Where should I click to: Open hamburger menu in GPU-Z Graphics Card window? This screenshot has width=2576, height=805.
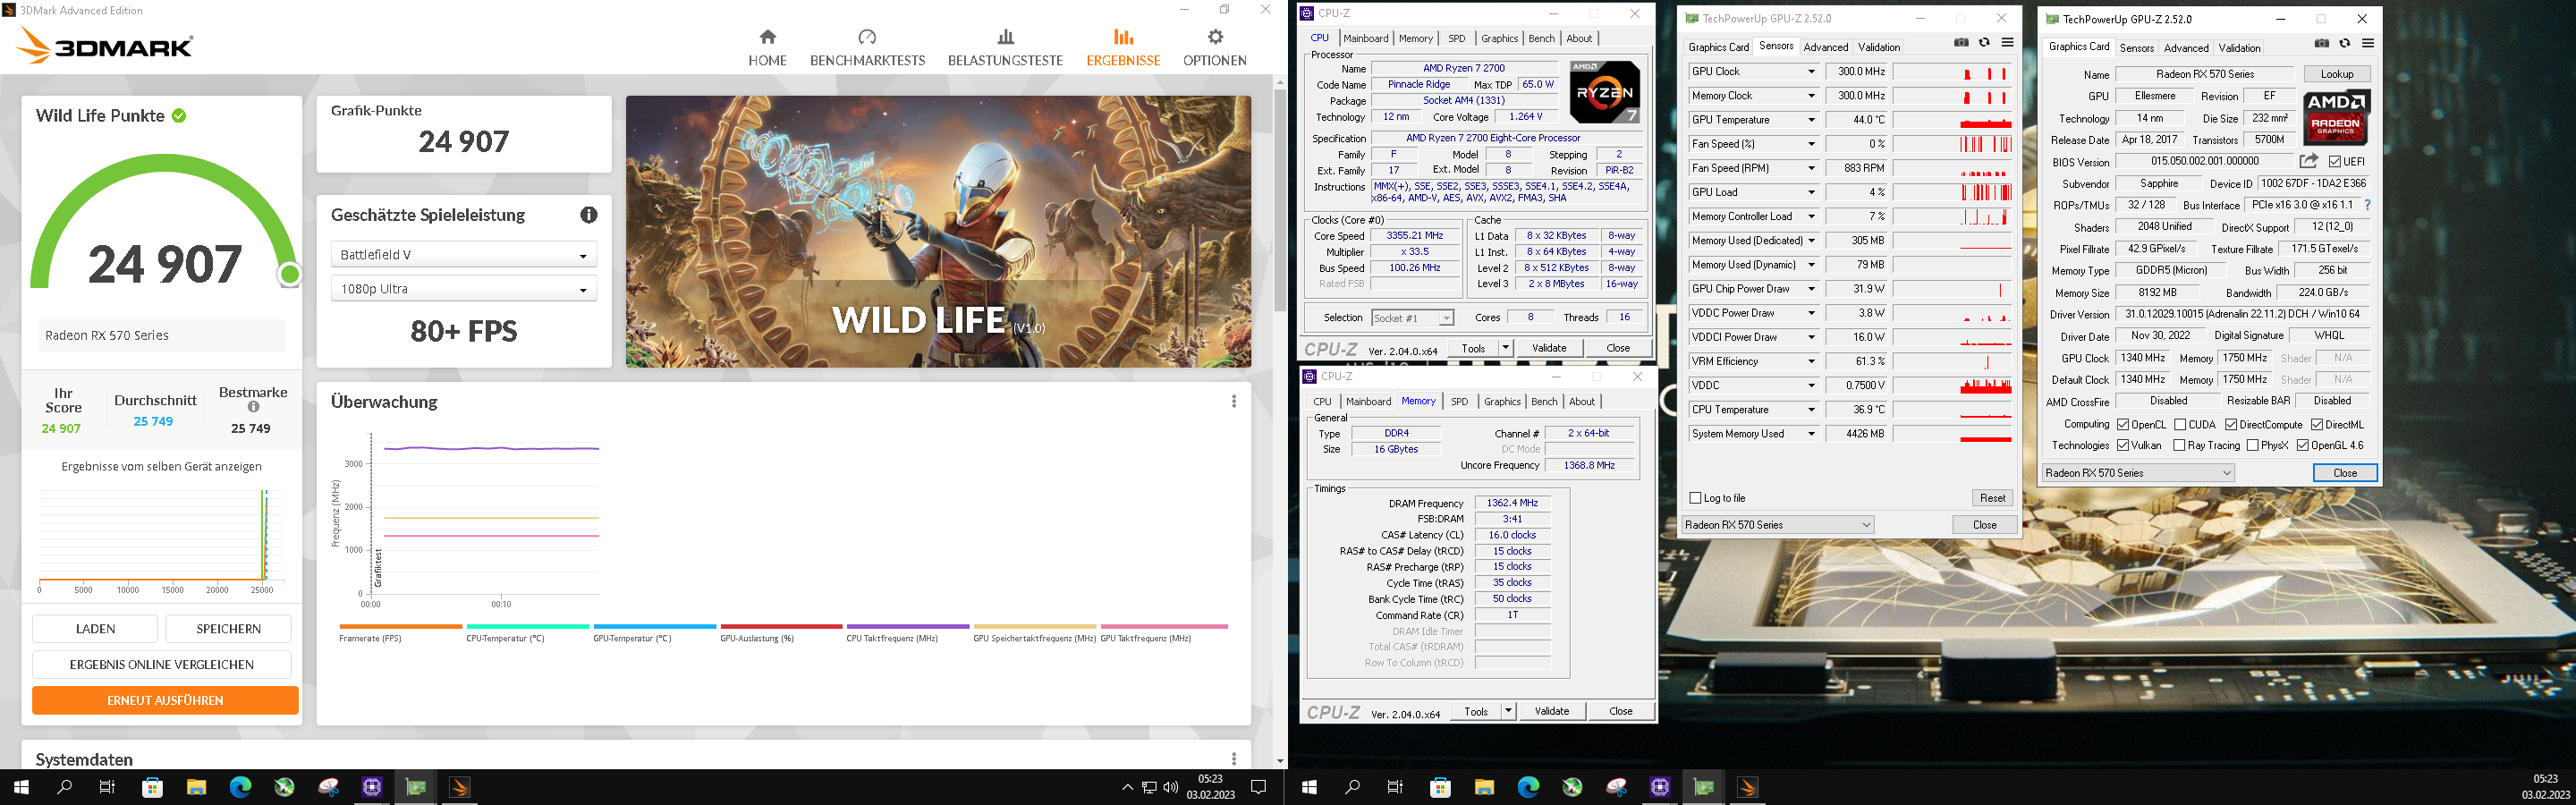pos(2367,43)
